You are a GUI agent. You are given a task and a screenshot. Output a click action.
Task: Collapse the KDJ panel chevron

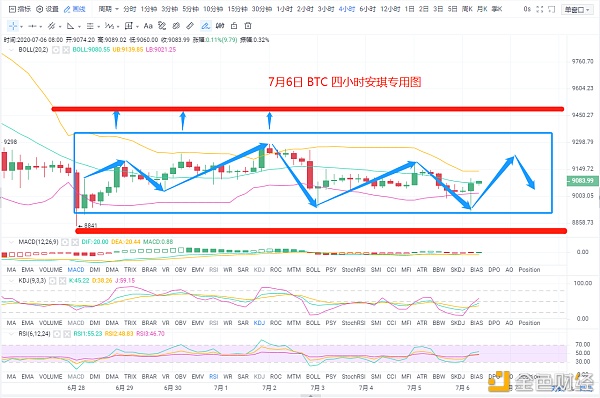(11, 281)
